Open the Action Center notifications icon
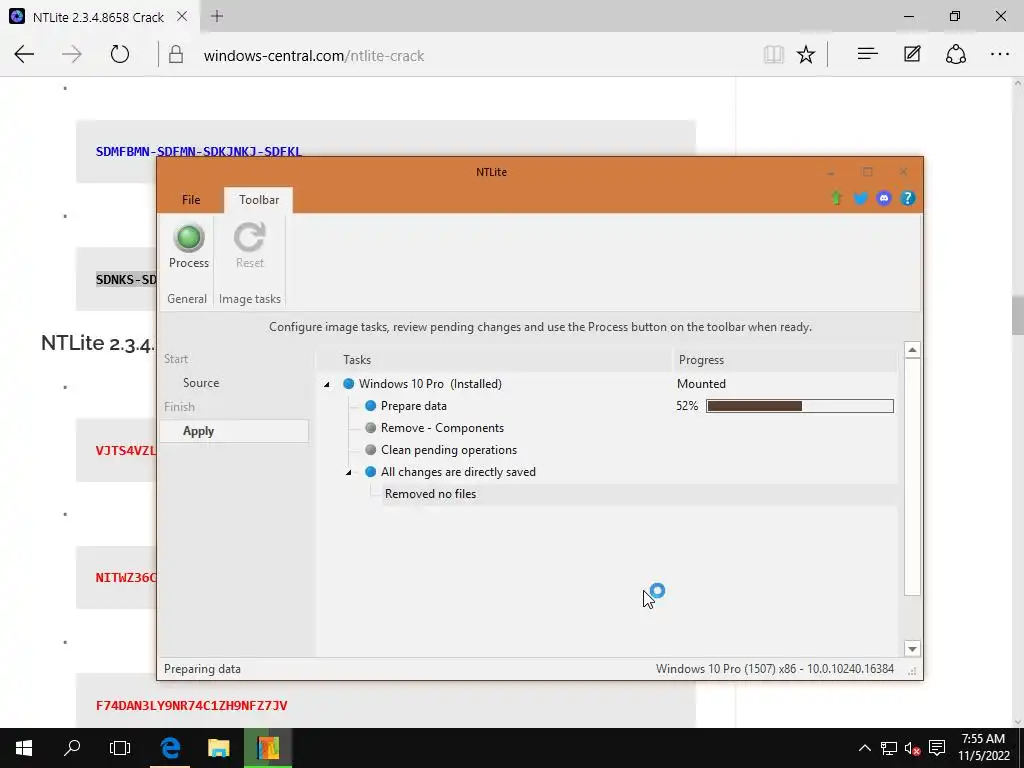 click(936, 748)
